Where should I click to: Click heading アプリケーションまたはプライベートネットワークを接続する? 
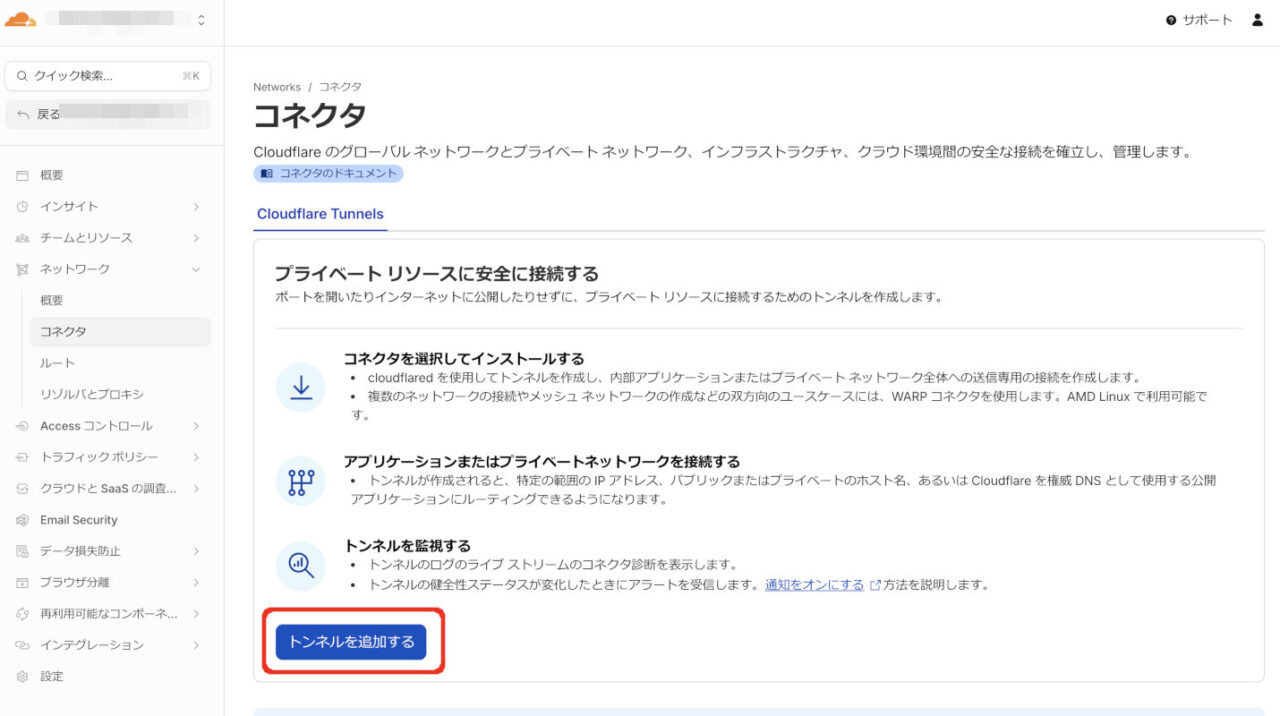542,461
